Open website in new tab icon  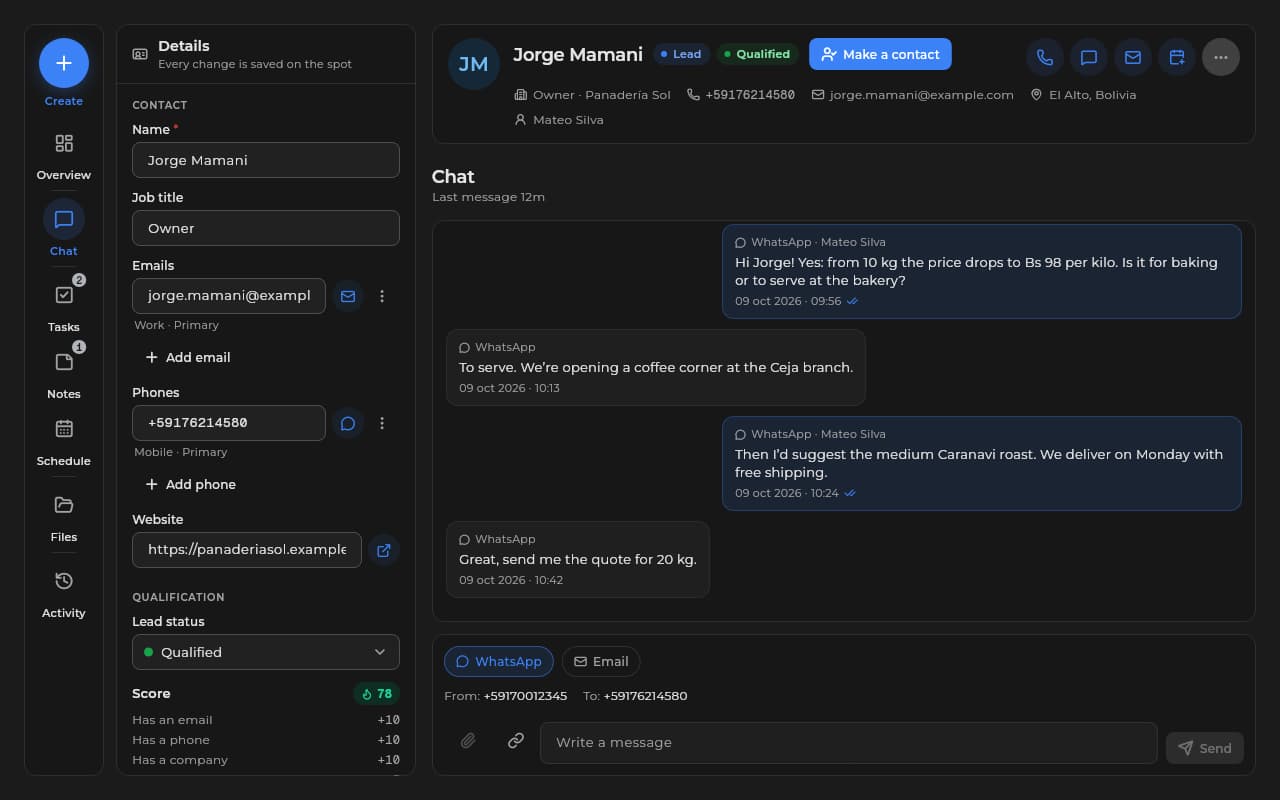(x=384, y=550)
